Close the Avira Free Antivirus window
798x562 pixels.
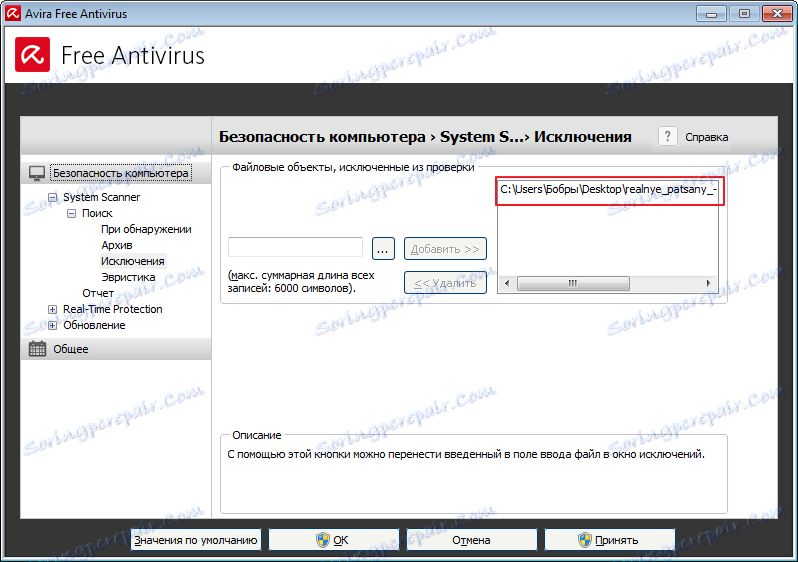777,14
